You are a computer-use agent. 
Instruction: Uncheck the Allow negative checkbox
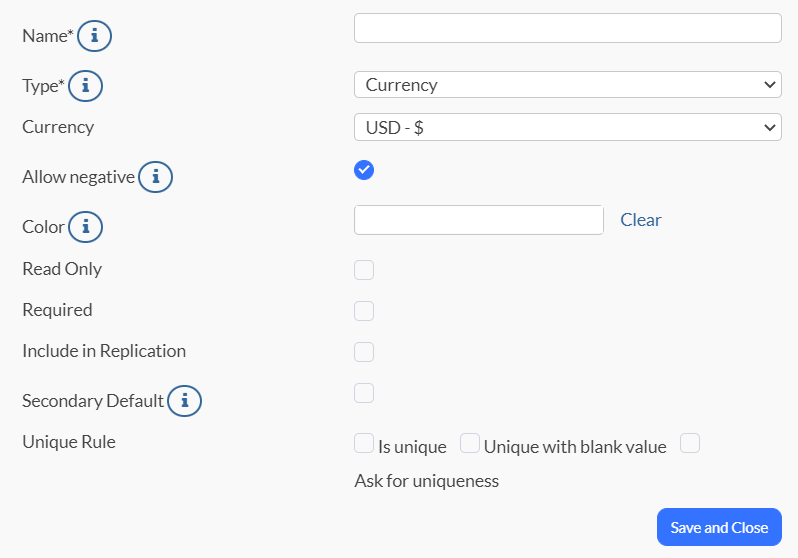(x=364, y=170)
